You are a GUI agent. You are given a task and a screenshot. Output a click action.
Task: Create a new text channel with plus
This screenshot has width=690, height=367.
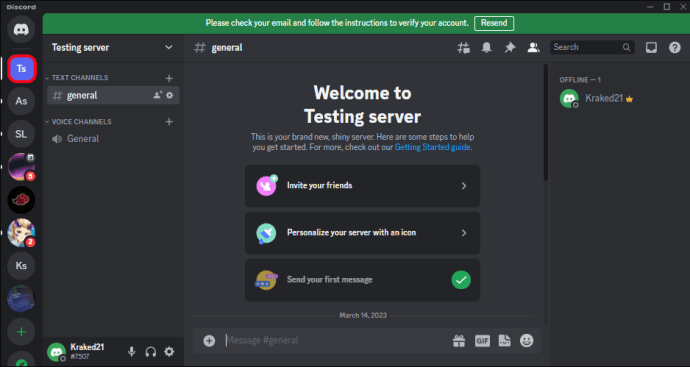[169, 78]
